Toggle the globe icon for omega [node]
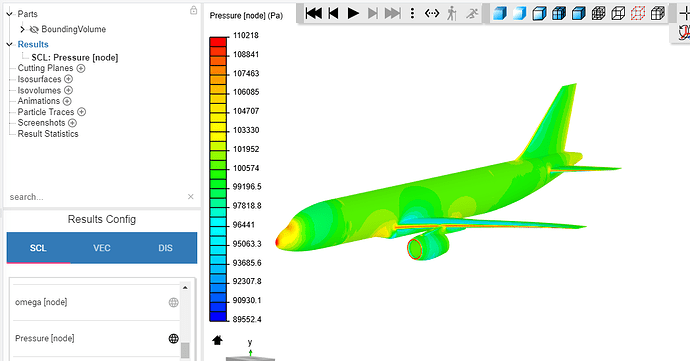690x361 pixels. pyautogui.click(x=174, y=302)
